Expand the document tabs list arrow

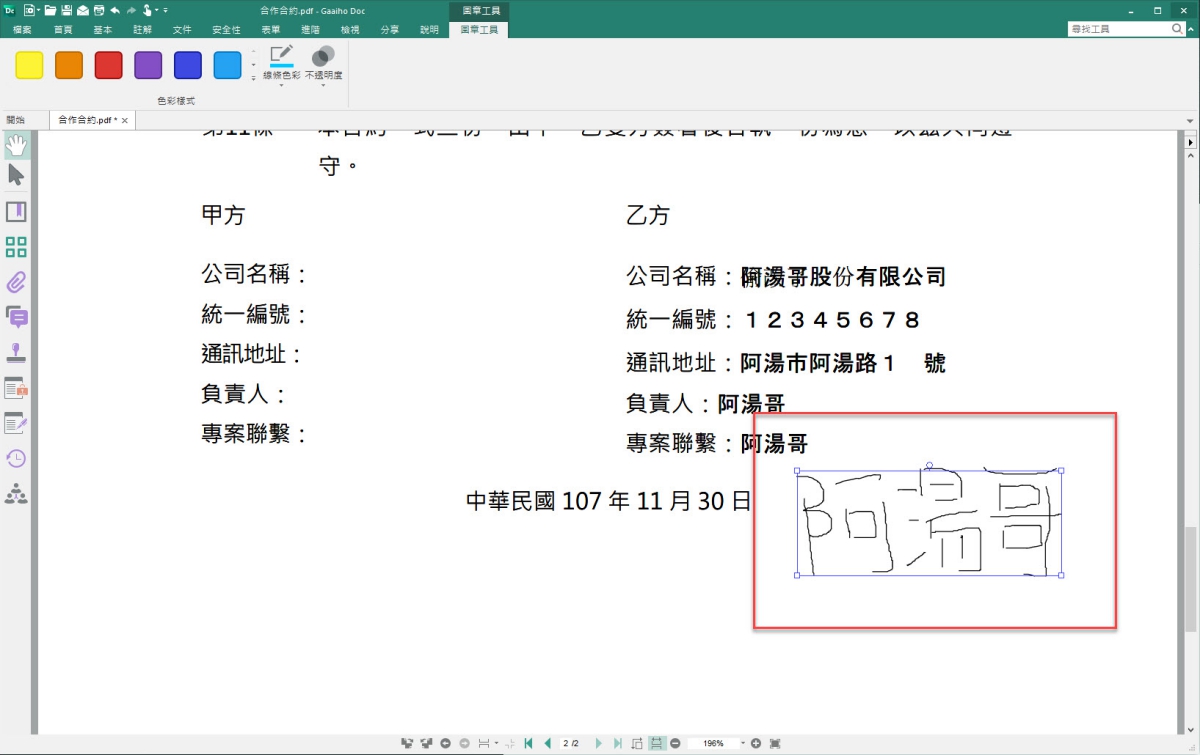[x=1190, y=120]
